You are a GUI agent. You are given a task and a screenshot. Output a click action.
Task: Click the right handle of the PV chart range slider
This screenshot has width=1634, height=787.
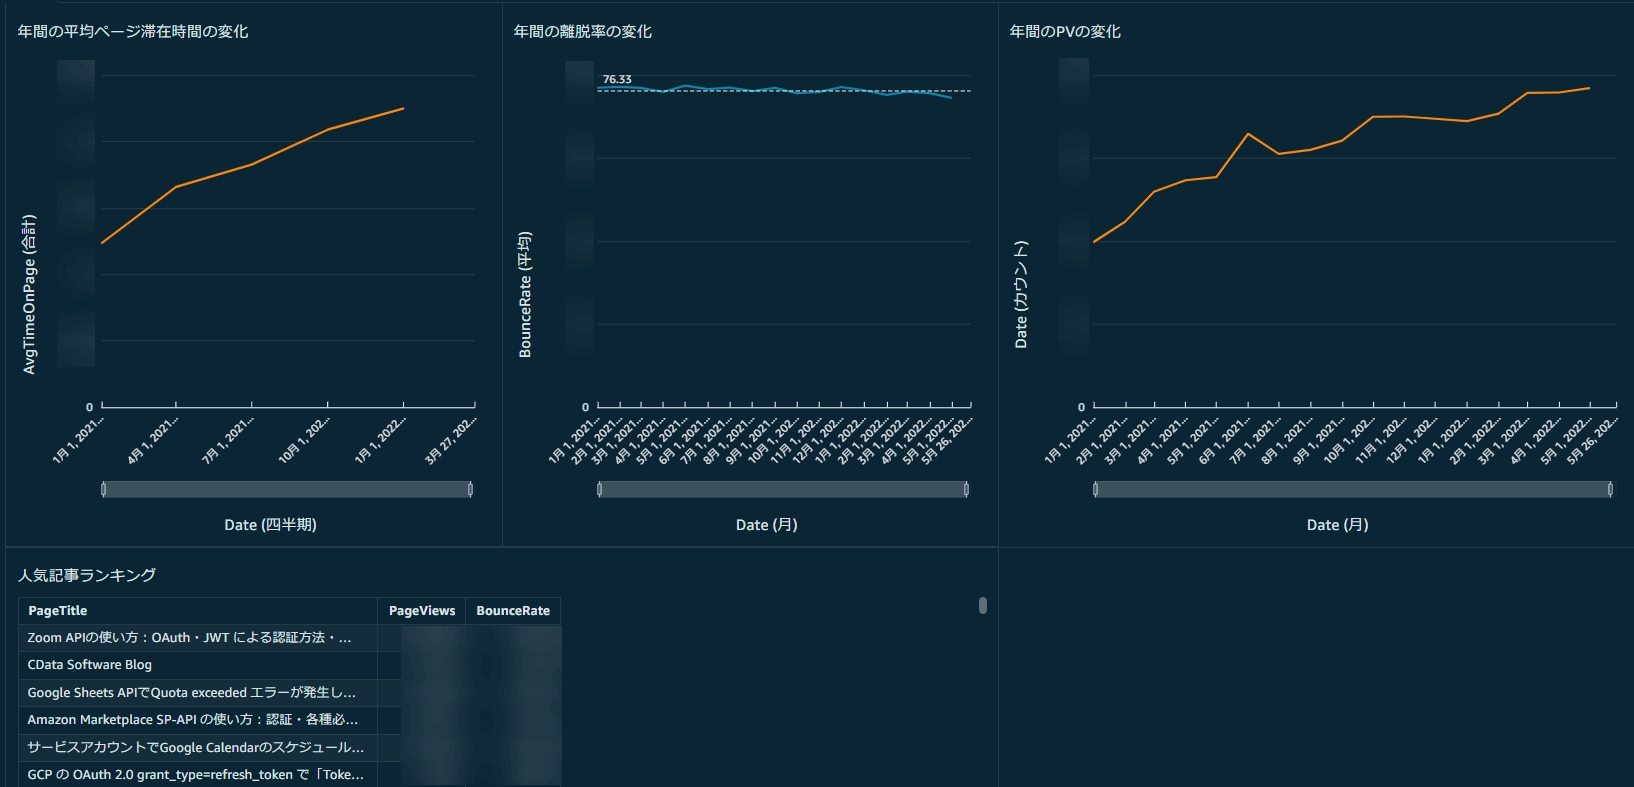(1610, 489)
